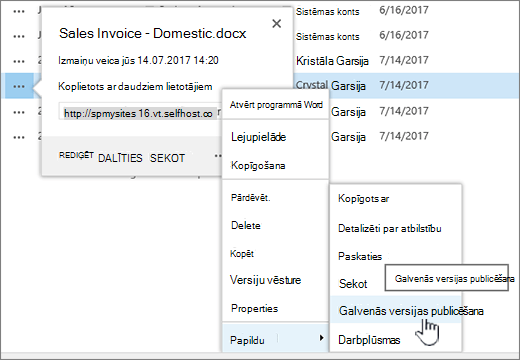Choose Atvērt programmā Word
Image resolution: width=520 pixels, height=360 pixels.
point(276,105)
